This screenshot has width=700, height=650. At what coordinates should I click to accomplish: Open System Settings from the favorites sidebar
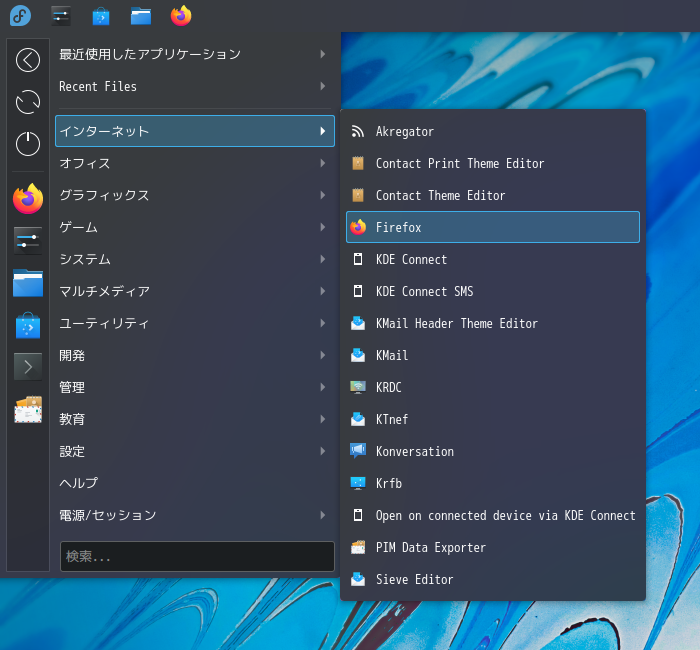tap(28, 241)
